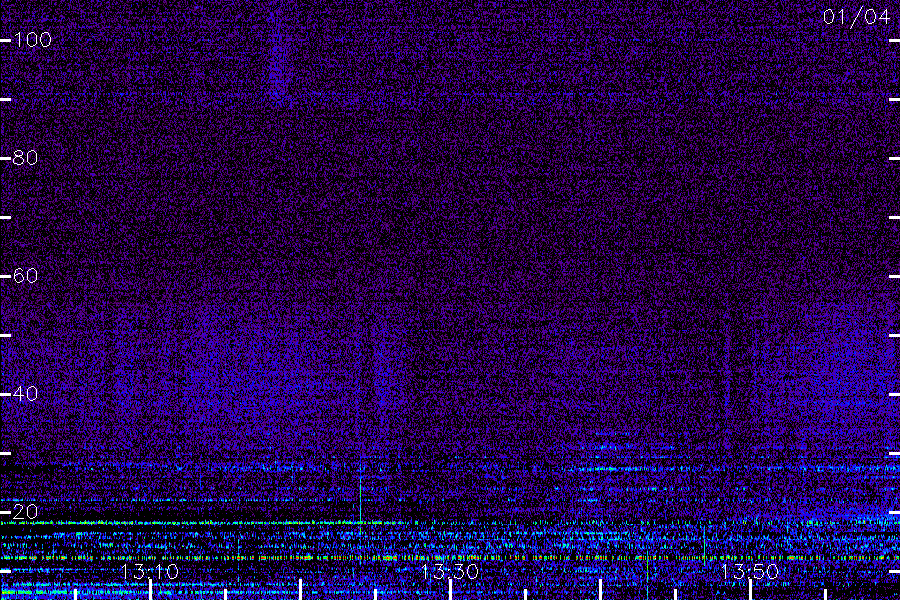Click the 80 frequency axis label
Screen dimensions: 900x600
(25, 157)
